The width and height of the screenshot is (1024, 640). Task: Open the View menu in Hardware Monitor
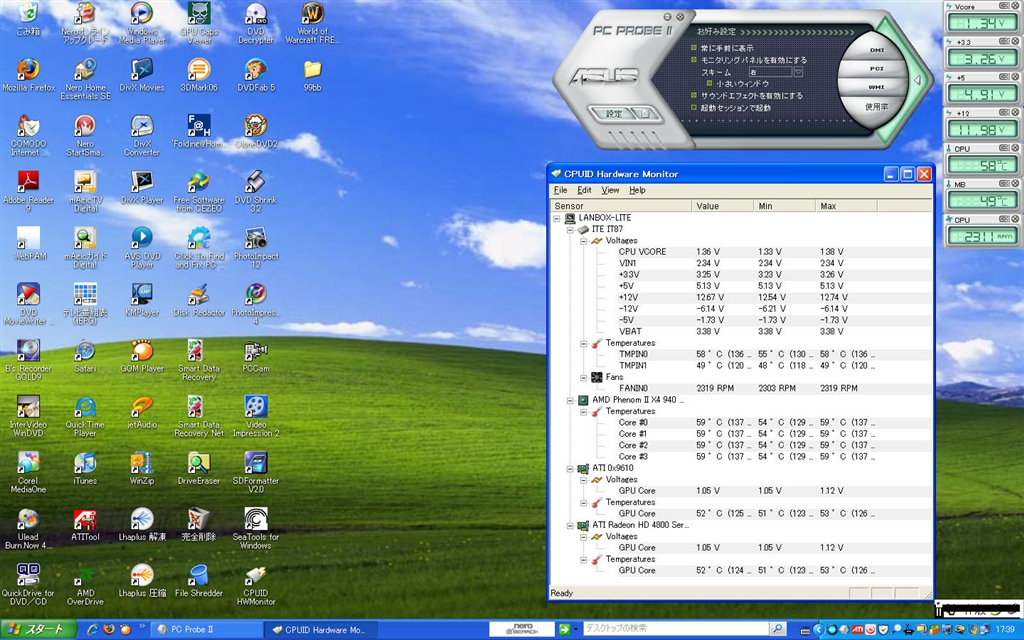tap(610, 190)
